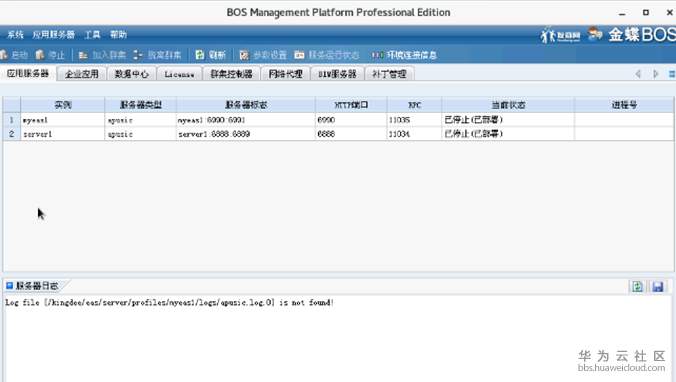Click apusic type cell in myeas1 row
The image size is (676, 382).
pos(141,120)
